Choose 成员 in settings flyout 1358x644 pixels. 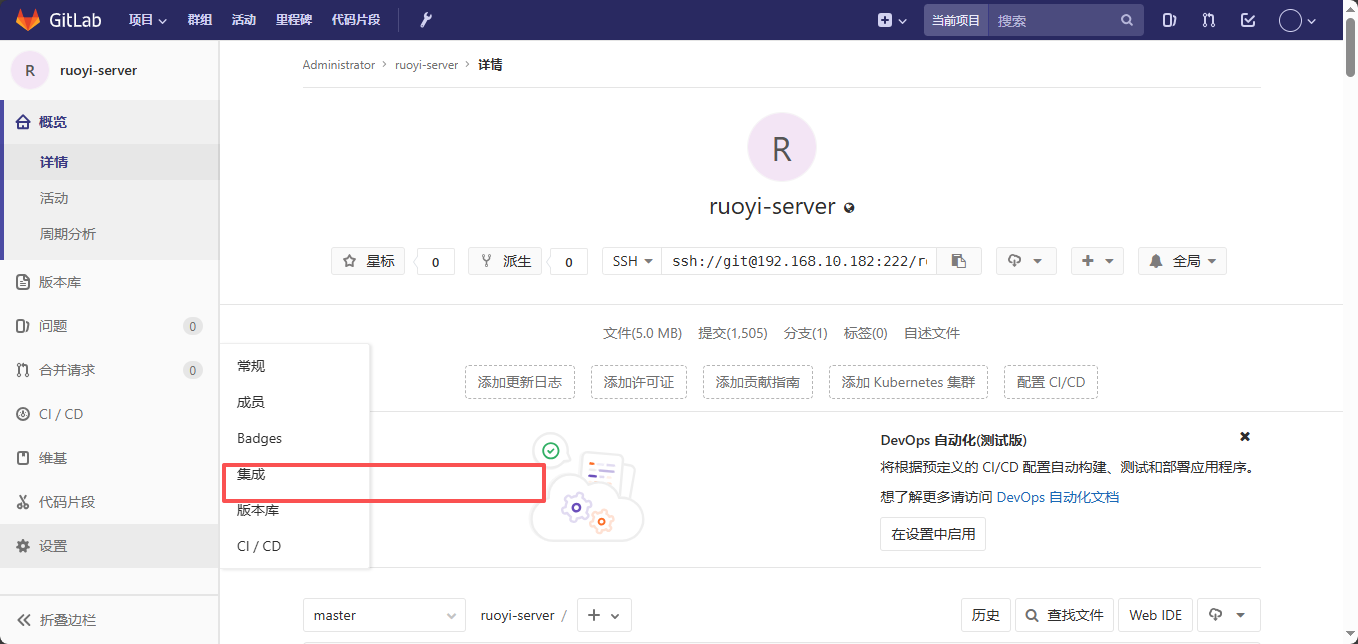[295, 402]
